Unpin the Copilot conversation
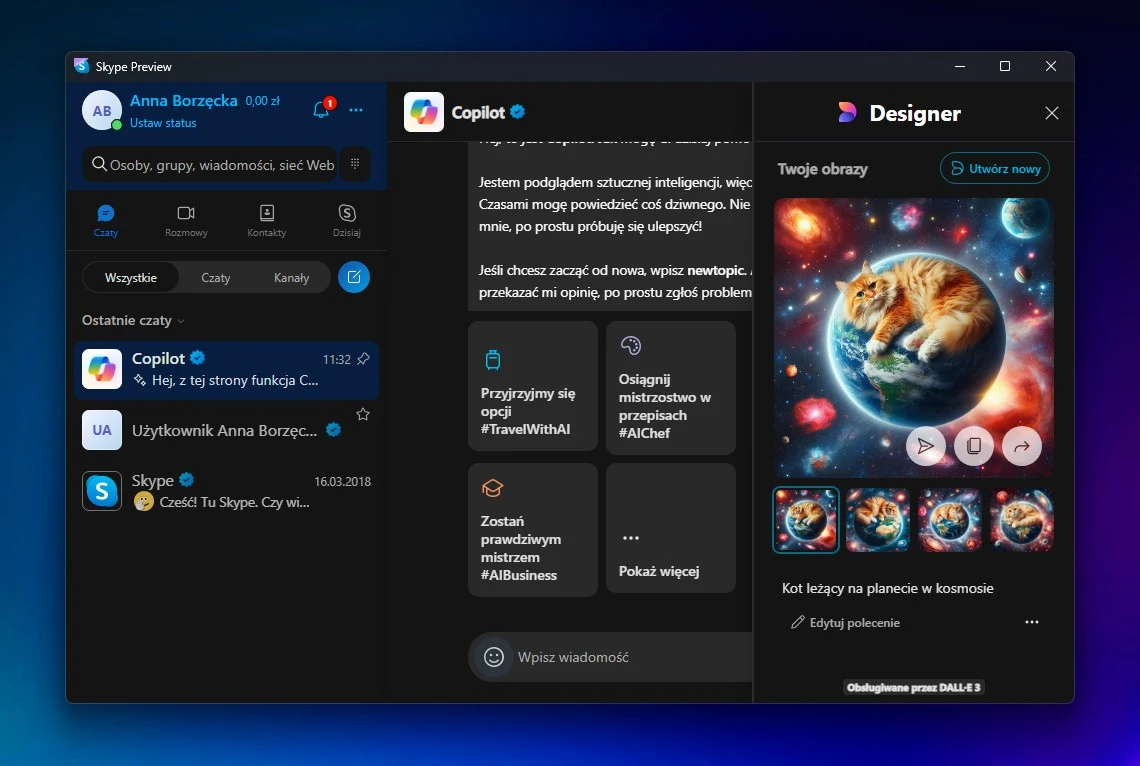The image size is (1140, 766). pos(362,357)
